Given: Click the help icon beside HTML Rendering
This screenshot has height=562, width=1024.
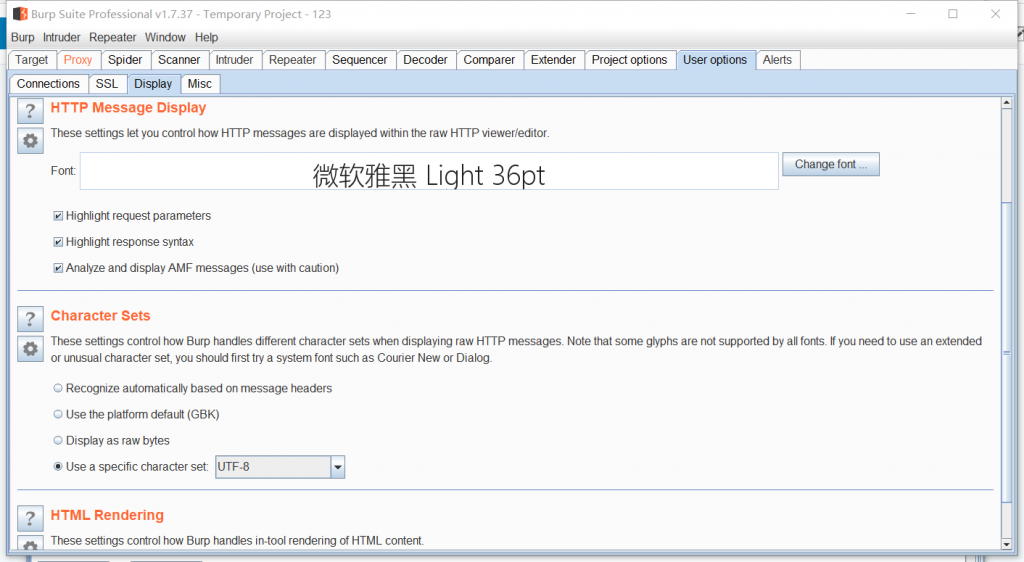Looking at the screenshot, I should coord(30,518).
